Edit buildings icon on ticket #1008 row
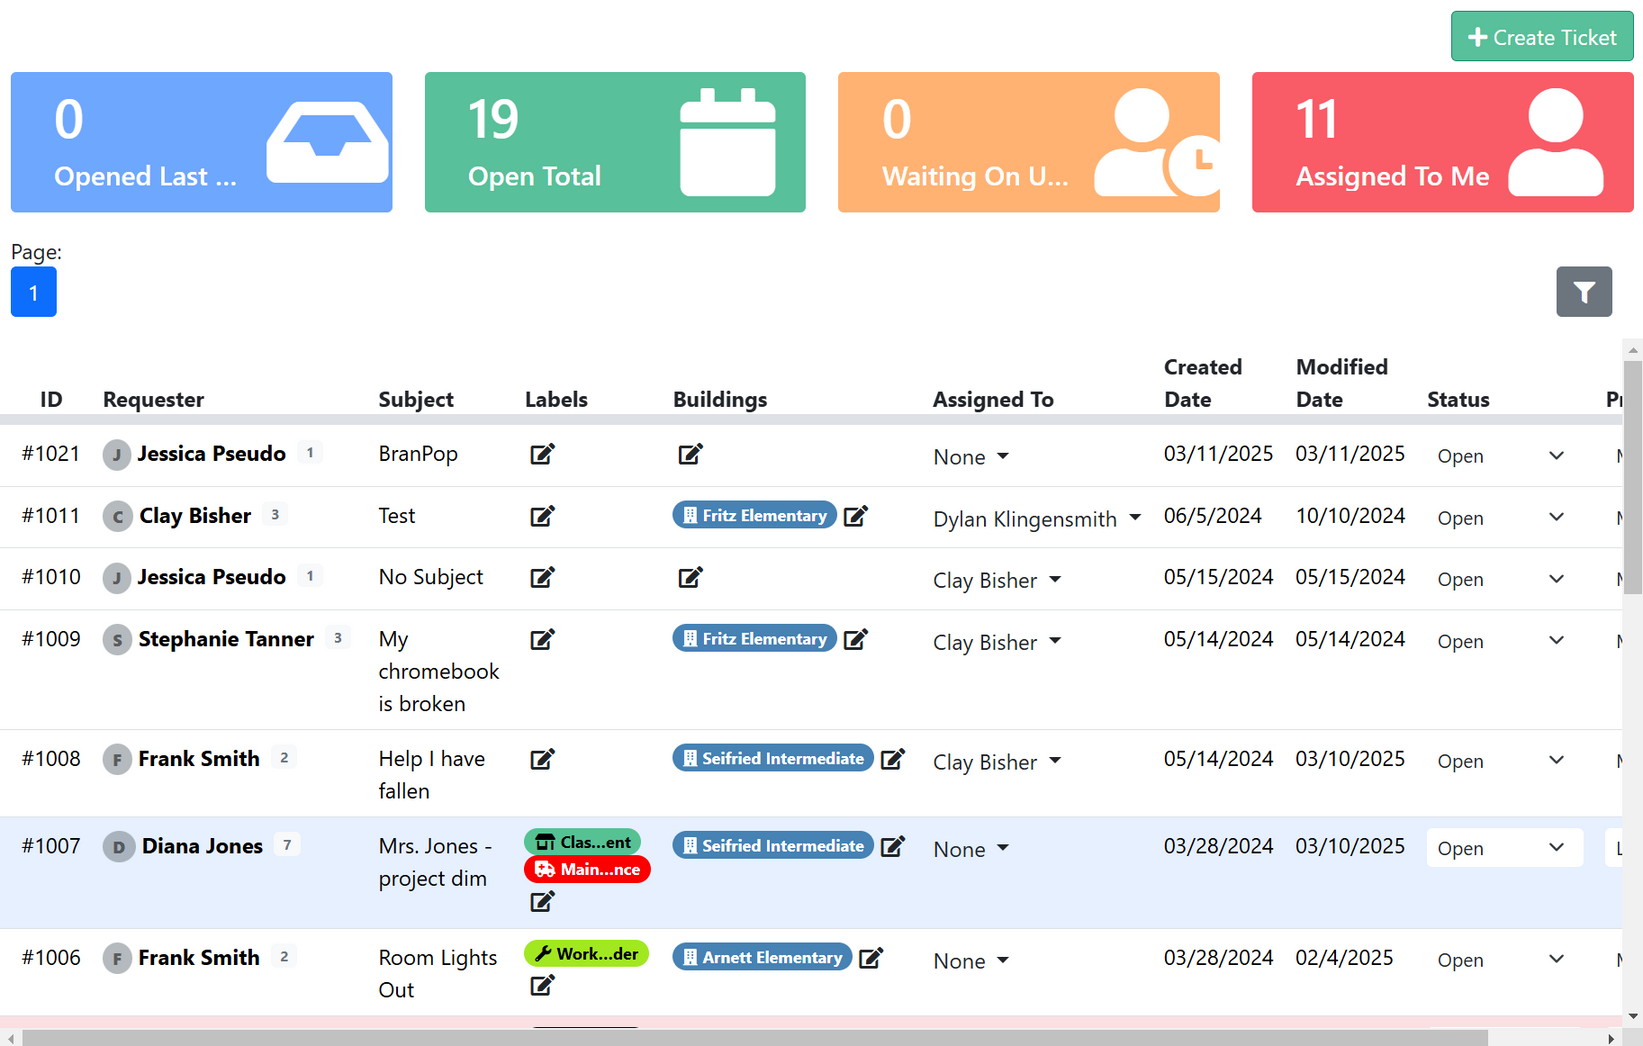 (892, 759)
